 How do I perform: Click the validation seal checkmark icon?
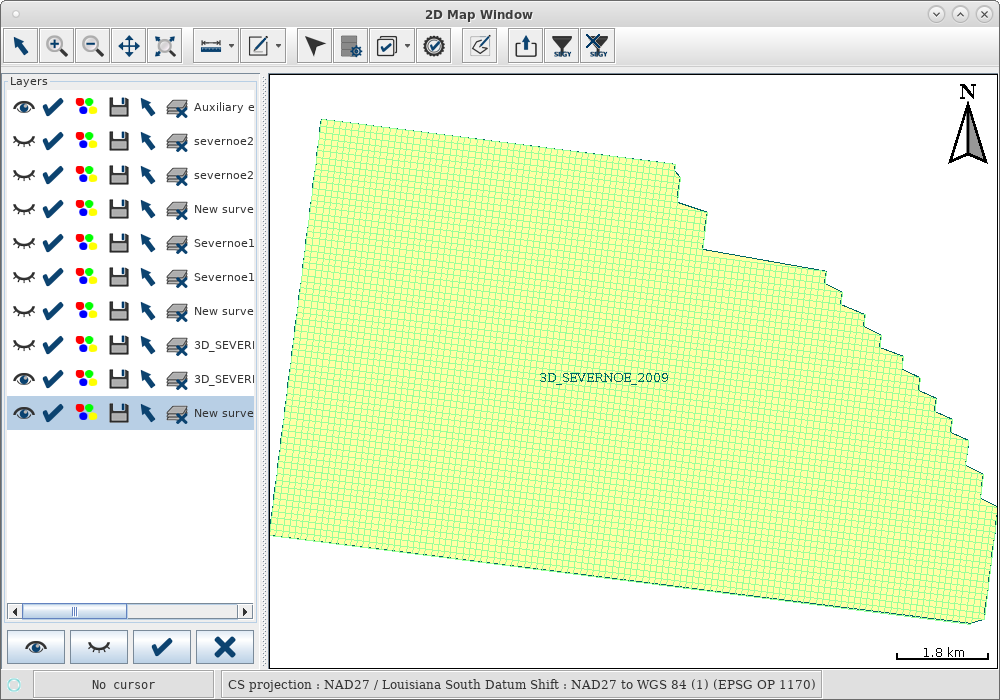(434, 46)
